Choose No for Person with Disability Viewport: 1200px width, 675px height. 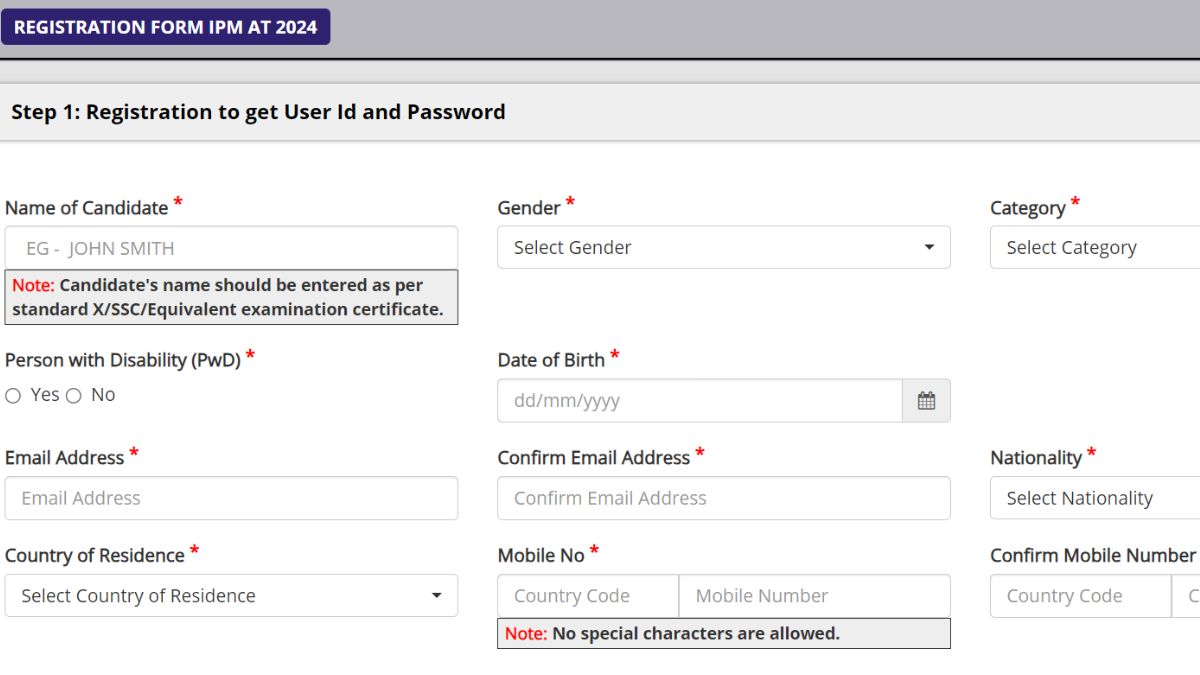(x=73, y=396)
